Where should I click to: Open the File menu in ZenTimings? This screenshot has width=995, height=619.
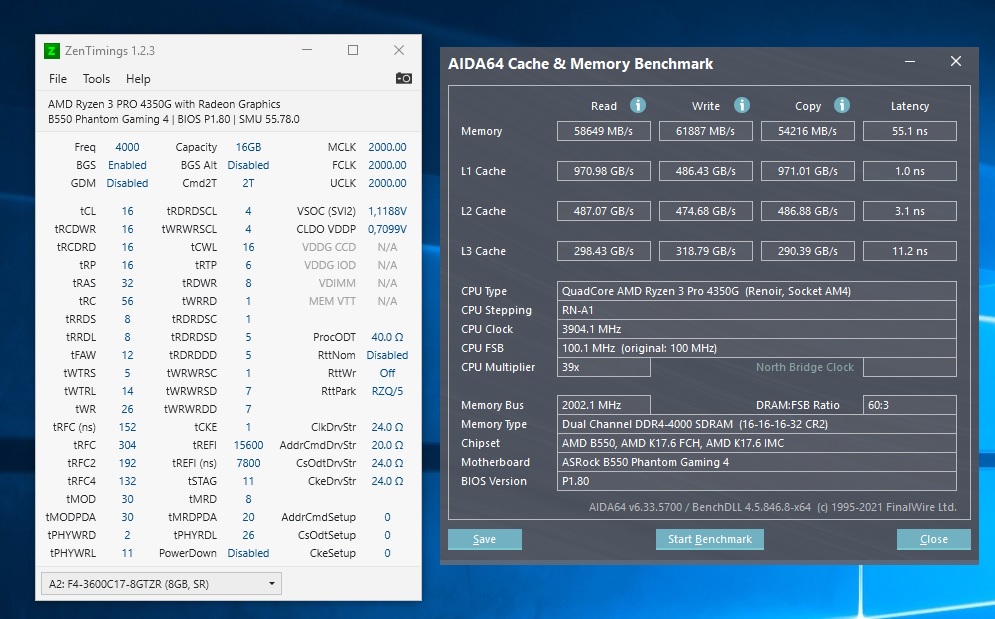[58, 79]
